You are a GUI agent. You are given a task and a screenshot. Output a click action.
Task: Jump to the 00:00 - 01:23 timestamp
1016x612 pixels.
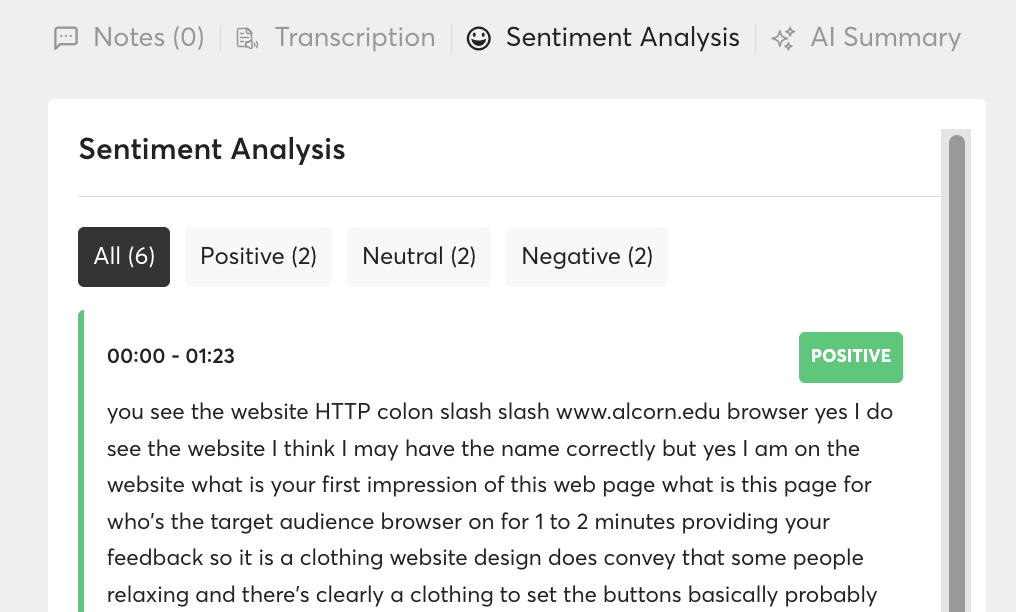[x=171, y=356]
